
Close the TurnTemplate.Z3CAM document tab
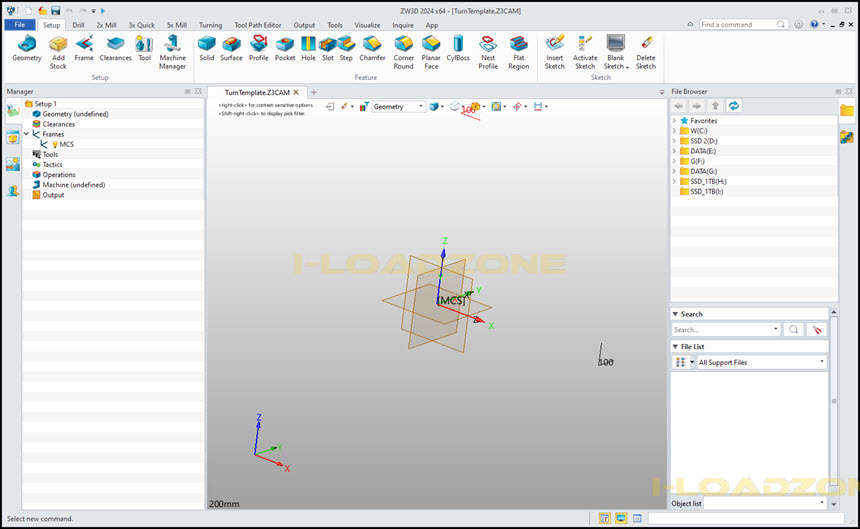296,92
